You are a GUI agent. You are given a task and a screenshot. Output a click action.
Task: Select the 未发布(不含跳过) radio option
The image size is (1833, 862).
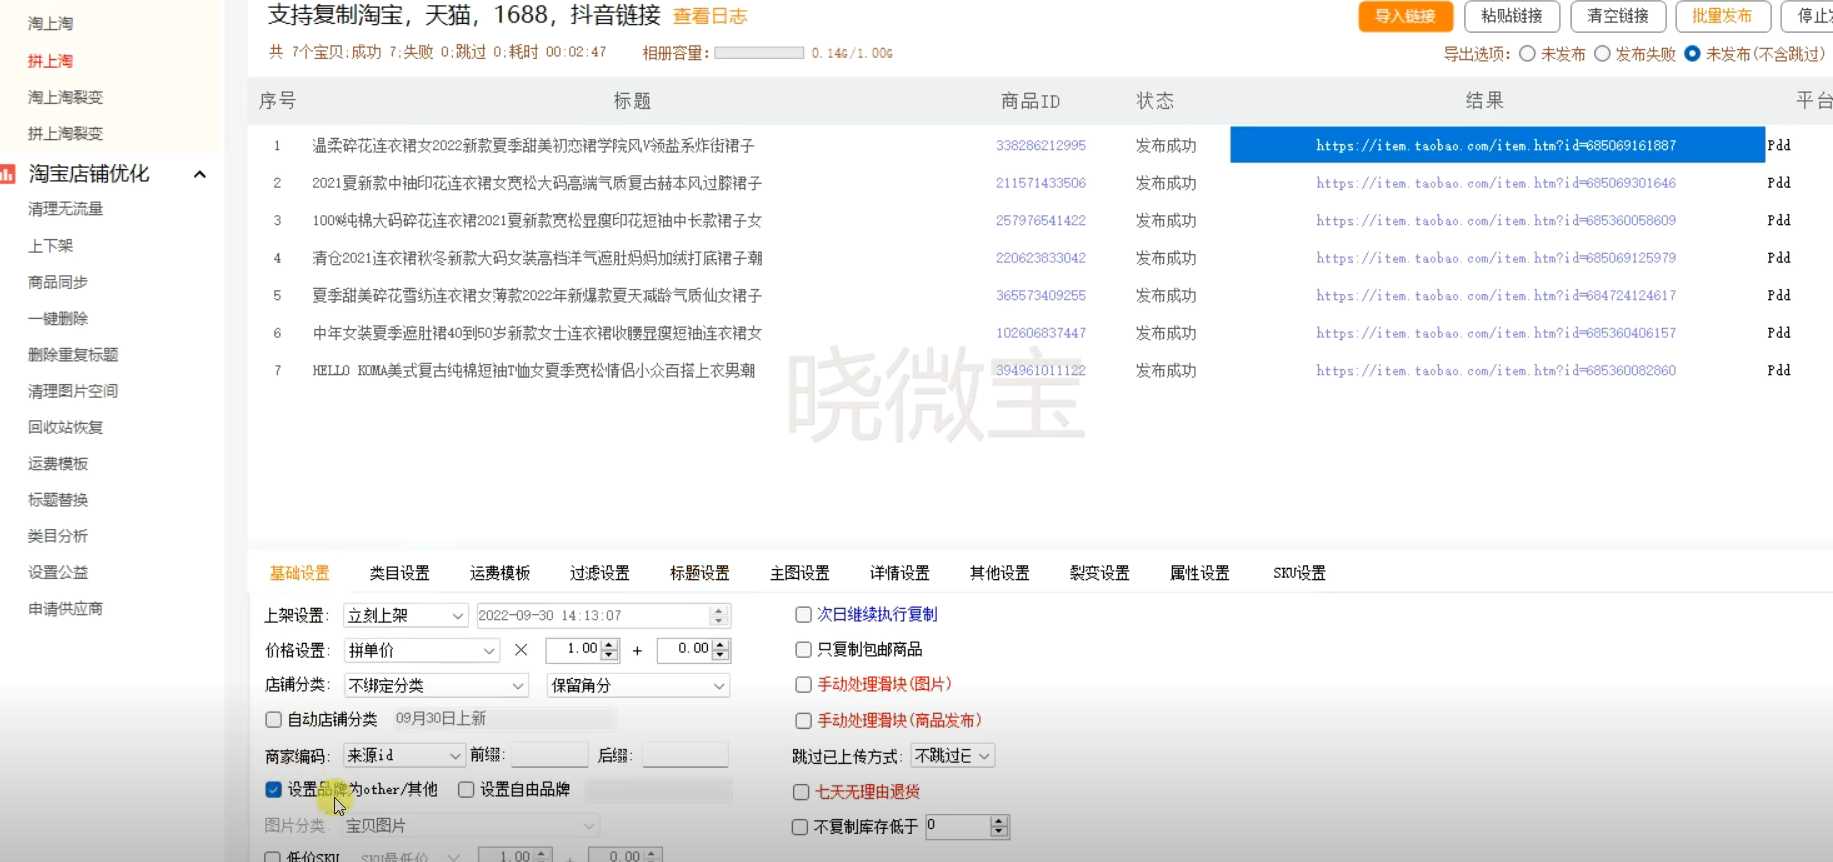pos(1692,54)
